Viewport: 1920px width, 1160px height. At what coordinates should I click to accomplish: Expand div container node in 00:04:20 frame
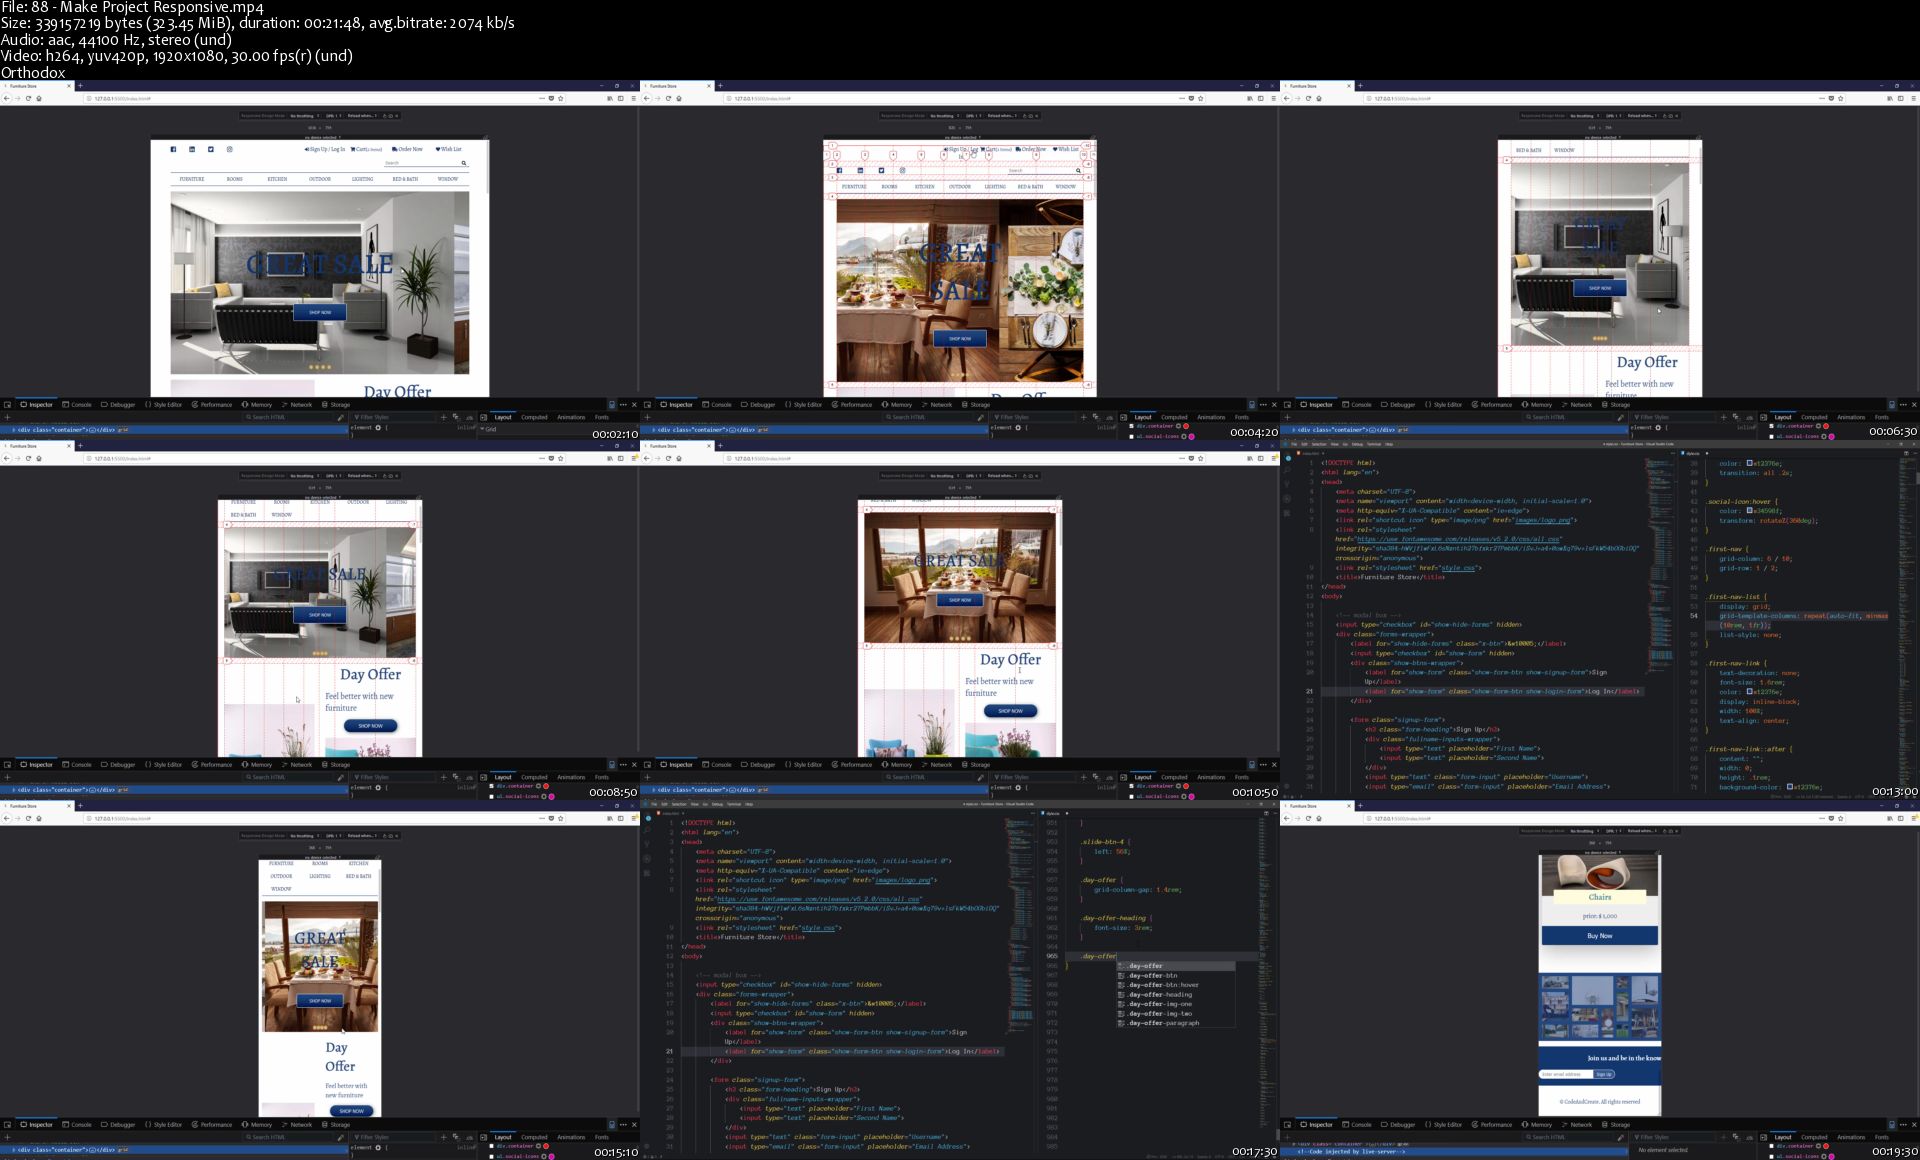[653, 429]
